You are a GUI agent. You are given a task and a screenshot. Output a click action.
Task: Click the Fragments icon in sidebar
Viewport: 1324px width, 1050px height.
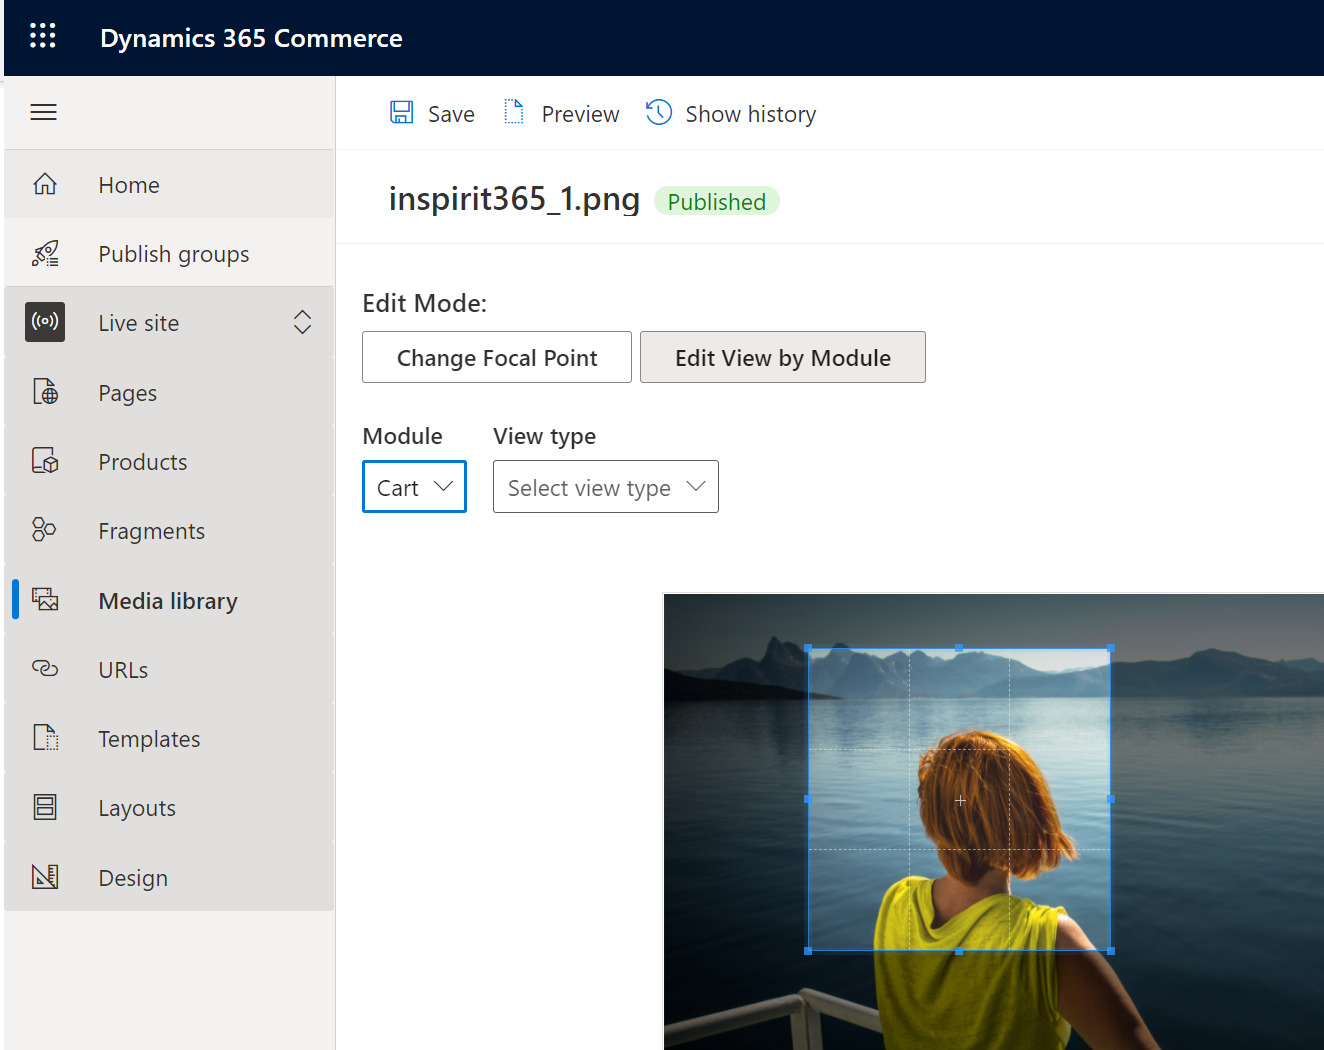pyautogui.click(x=45, y=530)
